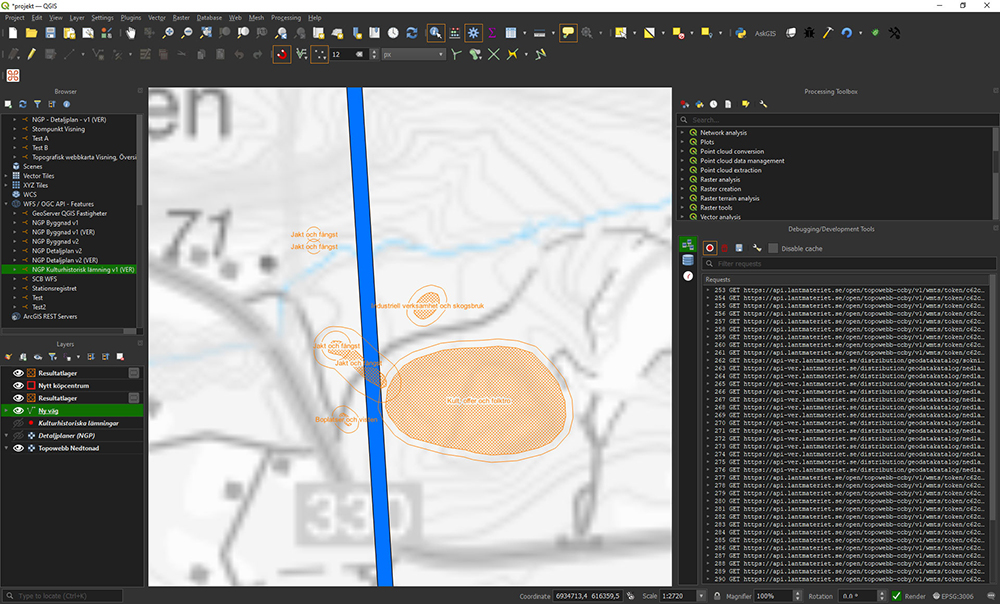Screen dimensions: 1000x604
Task: Open statistical summary sigma icon
Action: point(492,33)
